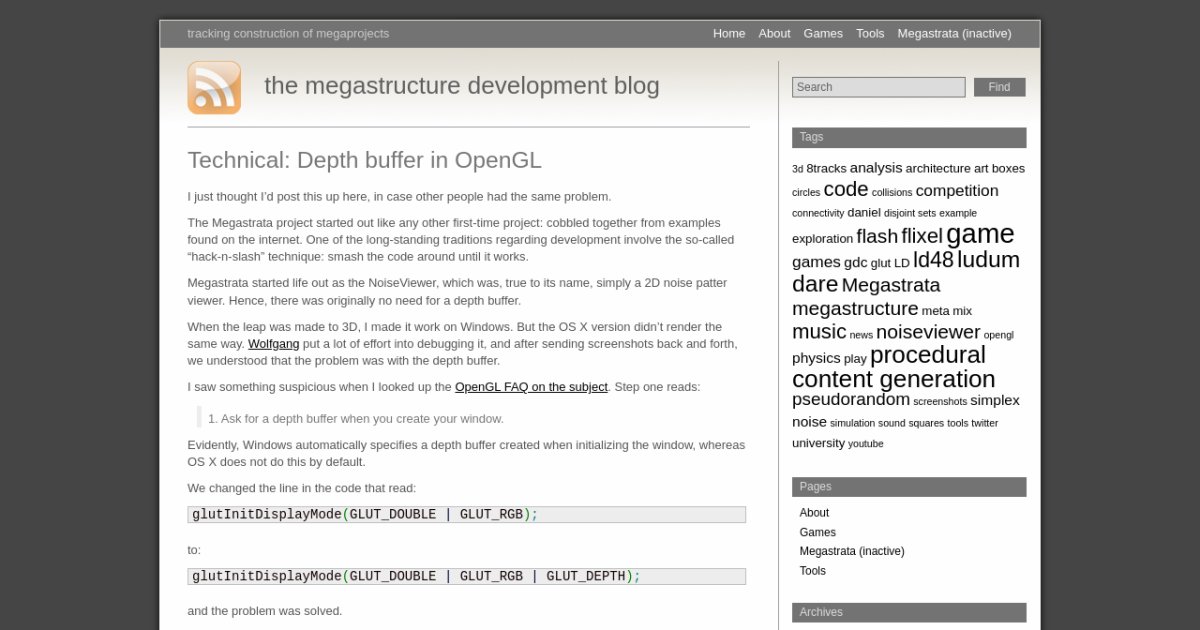Image resolution: width=1200 pixels, height=630 pixels.
Task: Click the orange RSS feed icon
Action: (x=214, y=88)
